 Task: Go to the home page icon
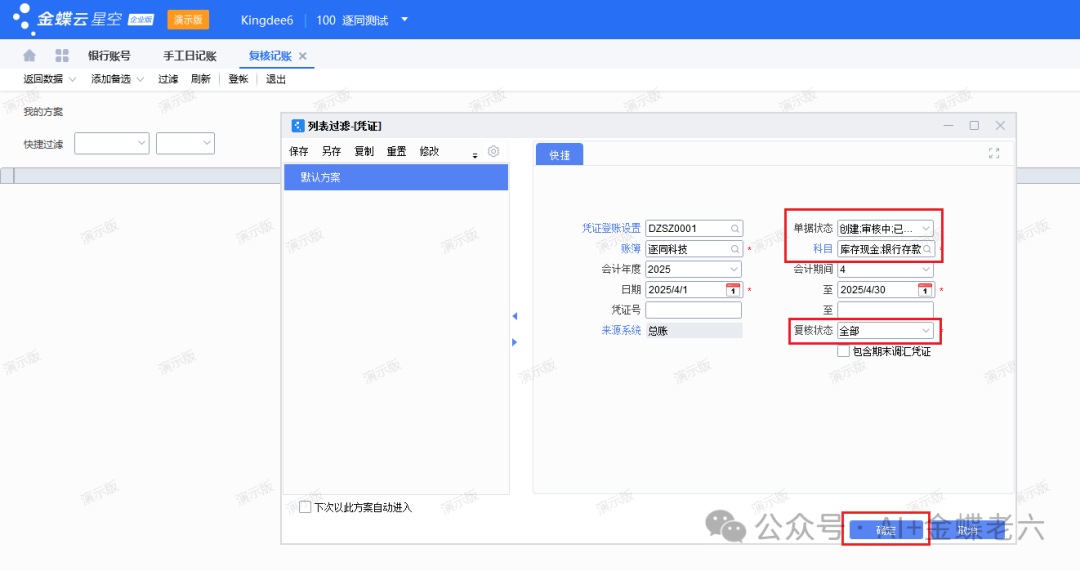click(29, 56)
